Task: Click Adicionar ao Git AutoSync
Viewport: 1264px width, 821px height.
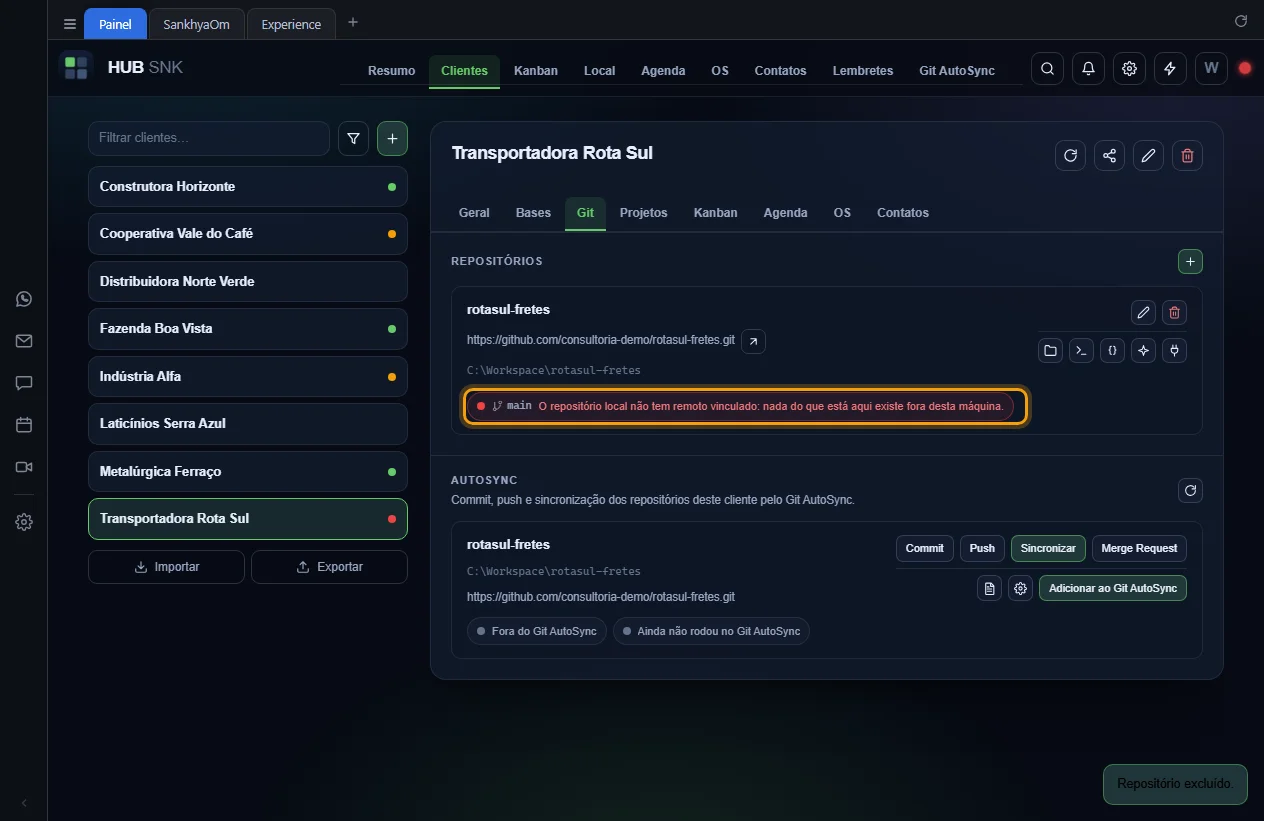Action: [x=1113, y=588]
